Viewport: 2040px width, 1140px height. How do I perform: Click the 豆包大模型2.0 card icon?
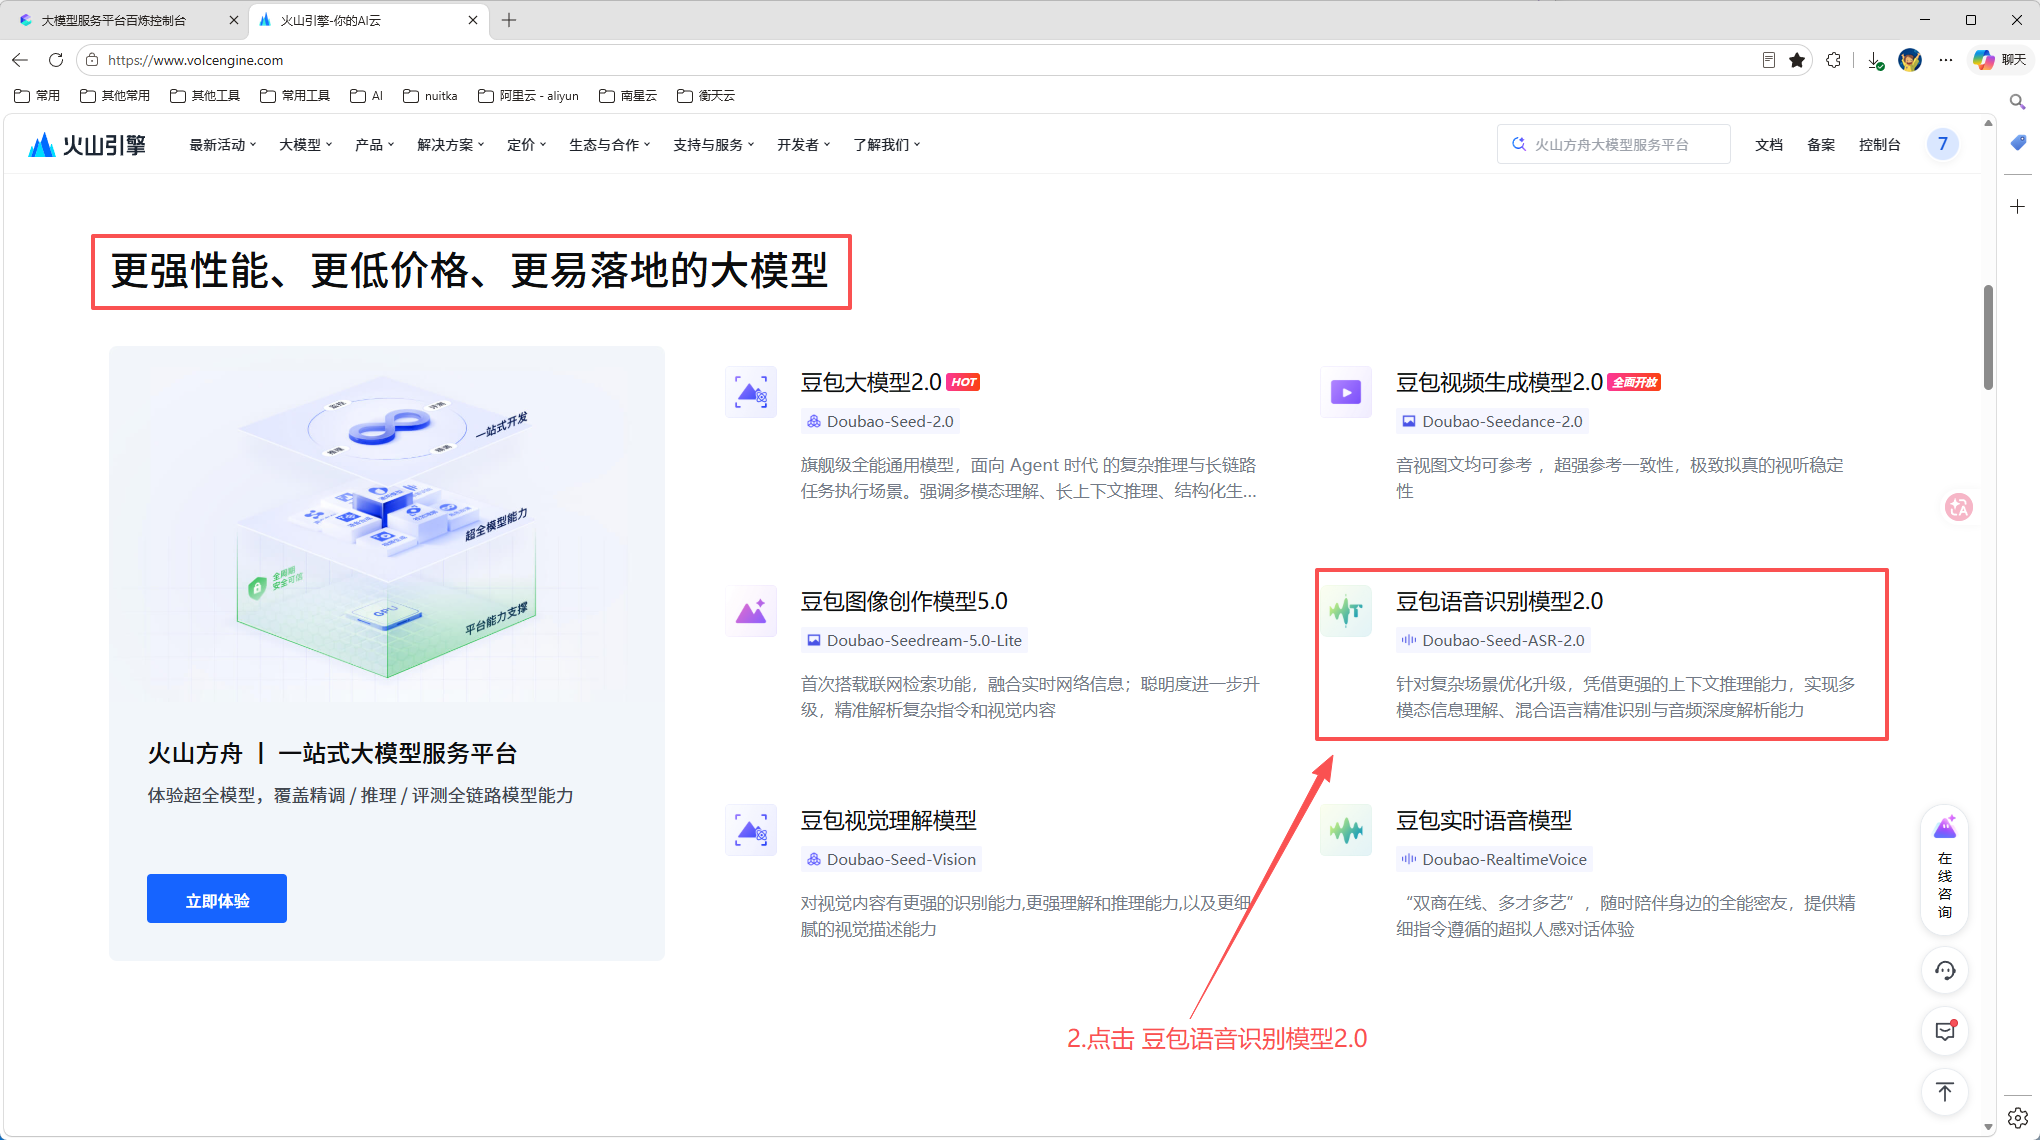751,392
